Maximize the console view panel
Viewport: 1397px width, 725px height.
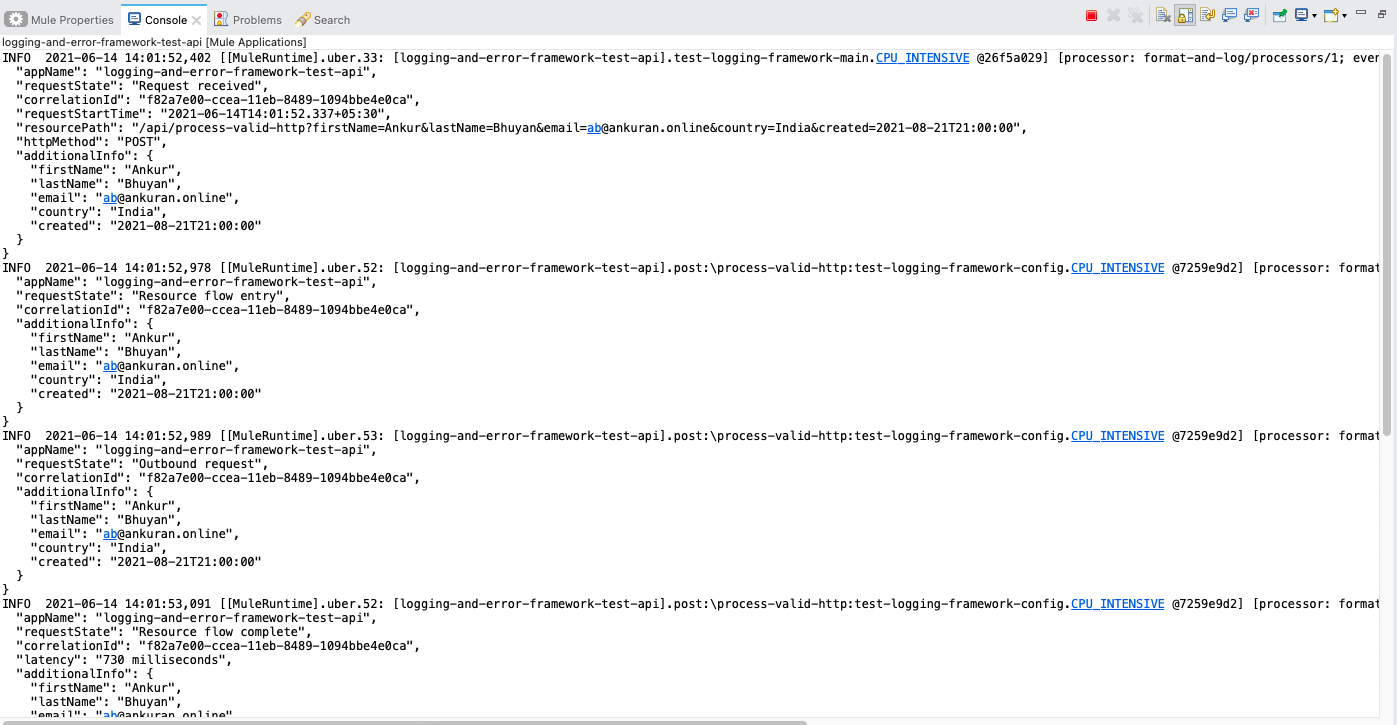[x=1382, y=15]
